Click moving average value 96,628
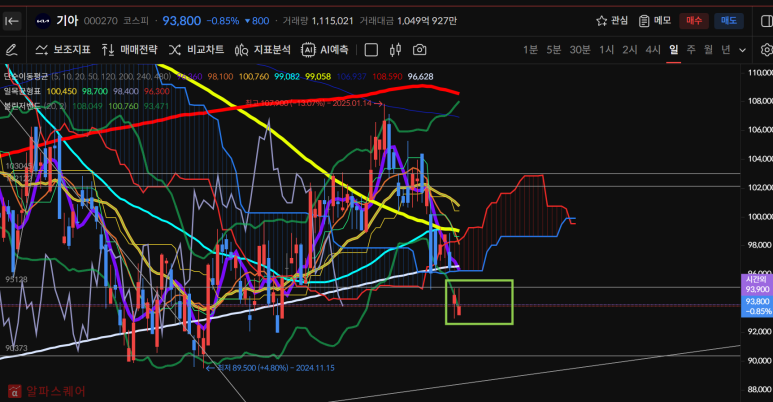 pyautogui.click(x=421, y=76)
